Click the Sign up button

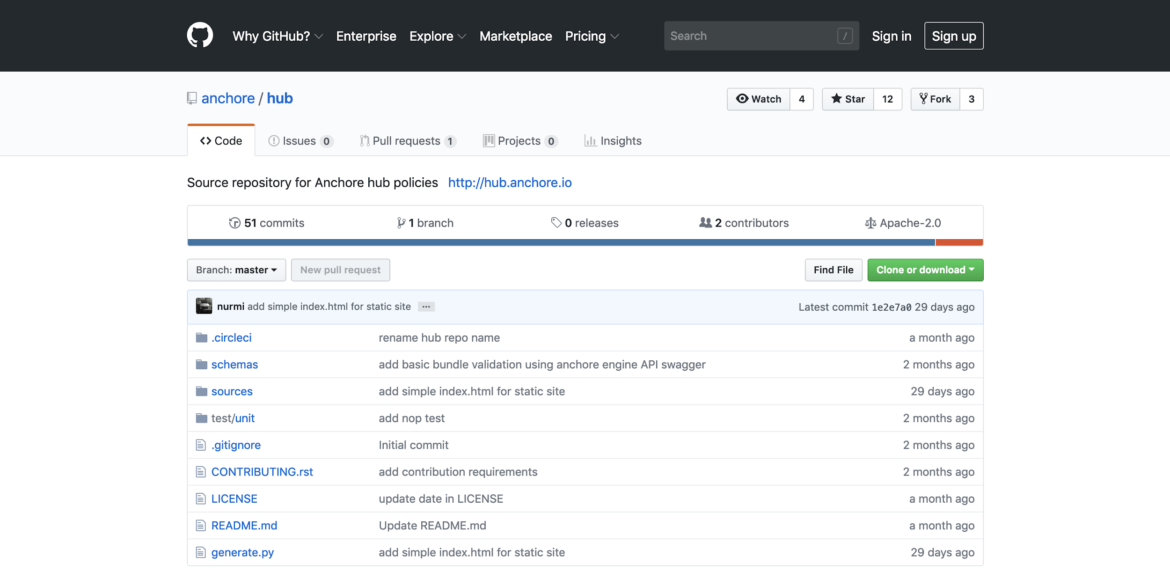[954, 36]
